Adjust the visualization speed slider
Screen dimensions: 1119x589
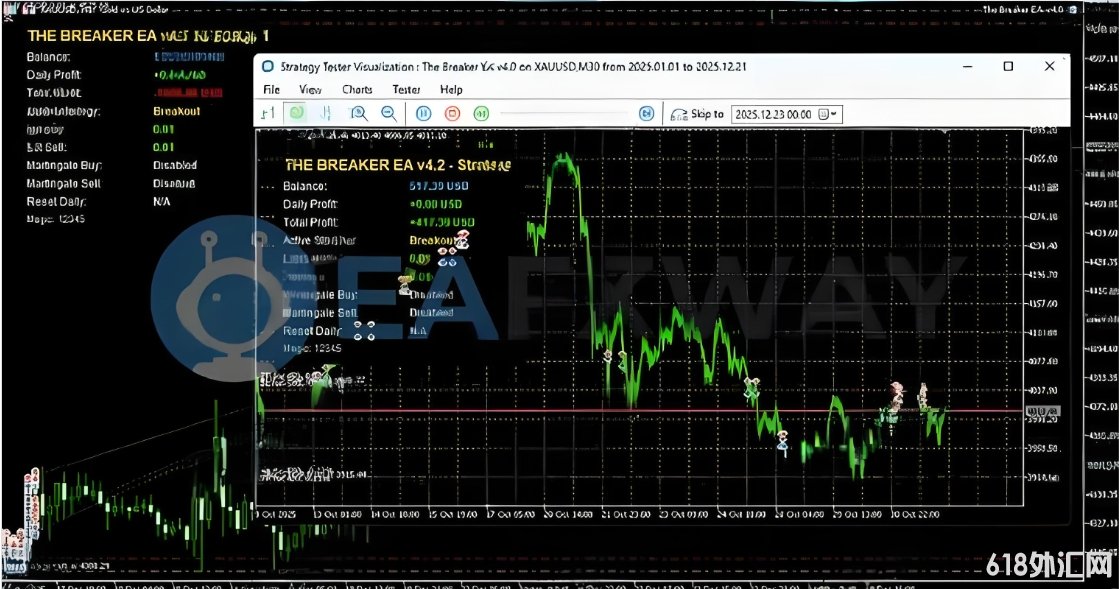[564, 114]
